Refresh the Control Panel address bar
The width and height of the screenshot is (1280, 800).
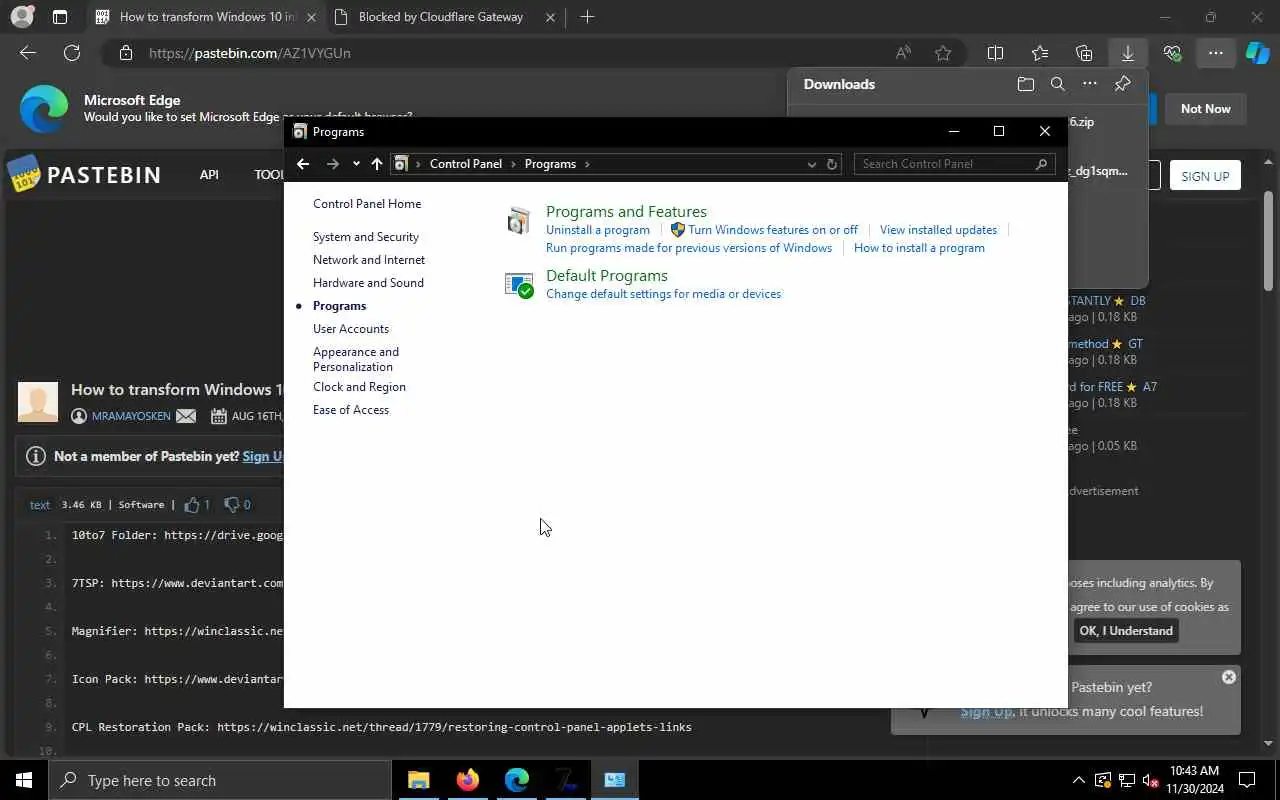(x=832, y=164)
